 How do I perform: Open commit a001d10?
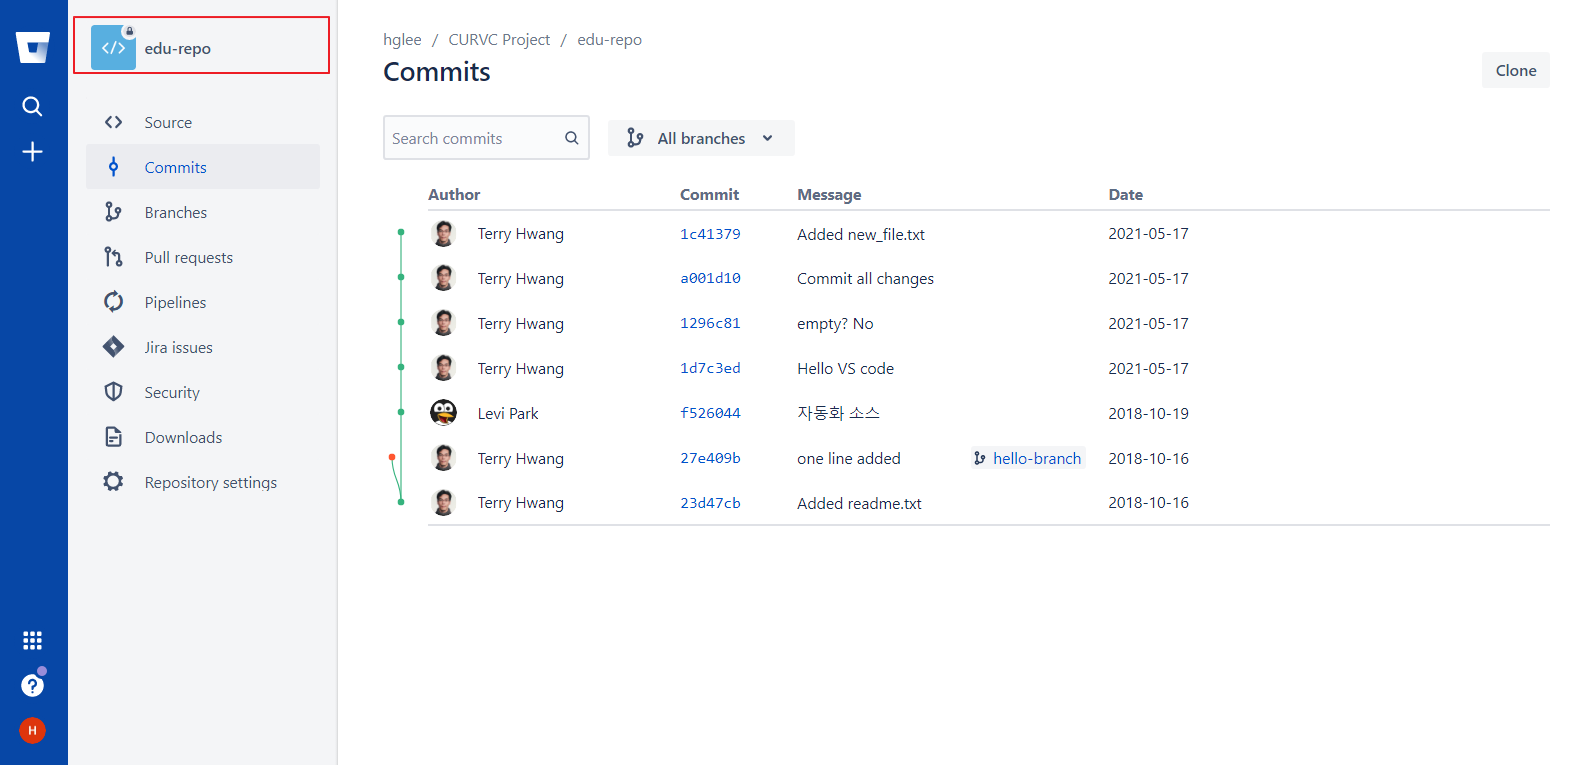[710, 278]
